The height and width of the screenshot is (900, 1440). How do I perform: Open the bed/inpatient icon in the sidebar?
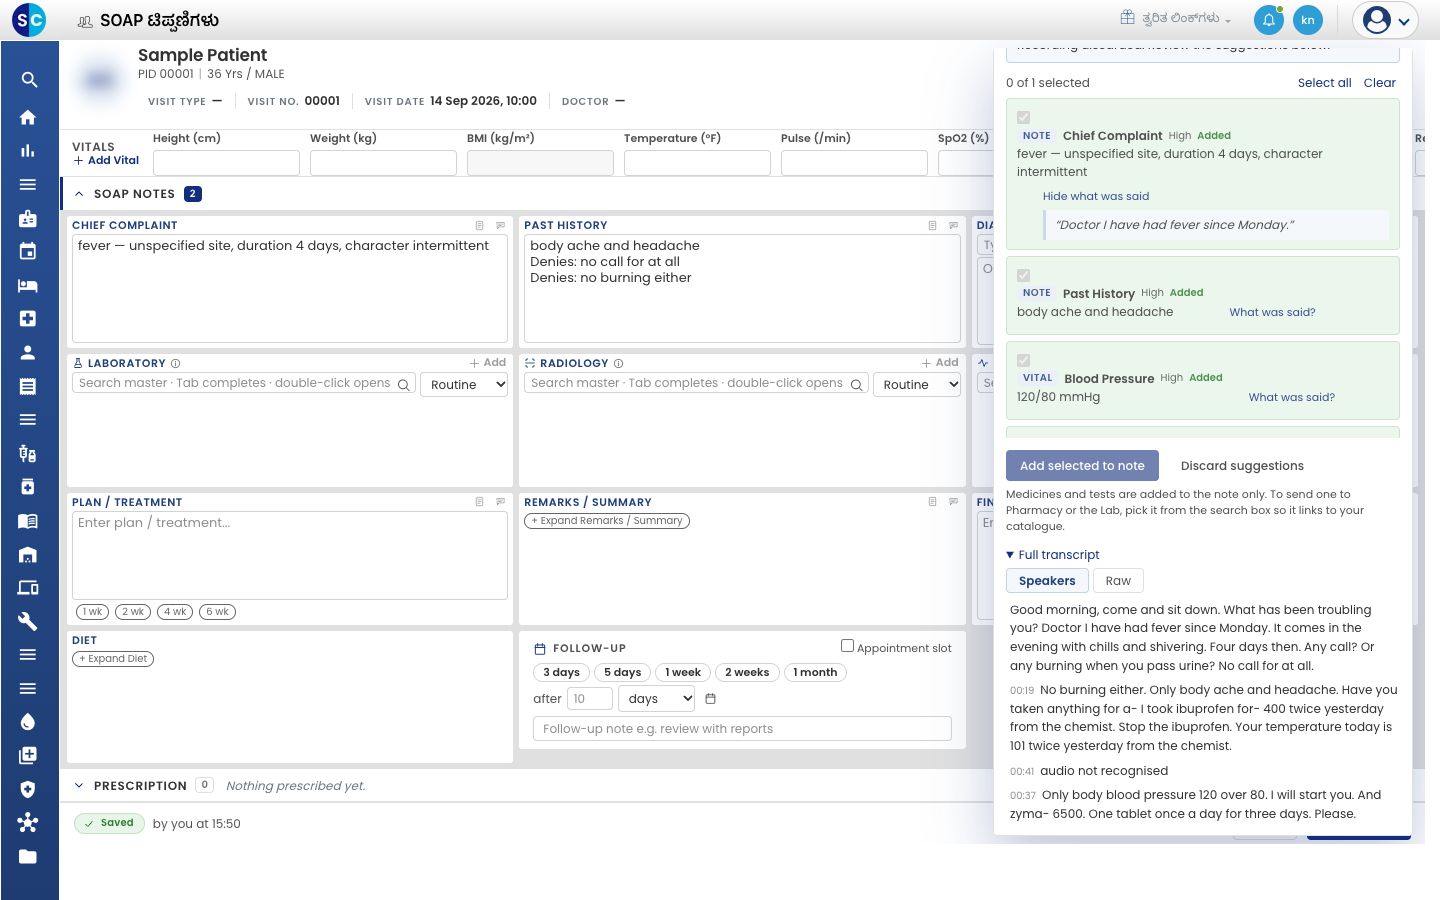tap(28, 285)
